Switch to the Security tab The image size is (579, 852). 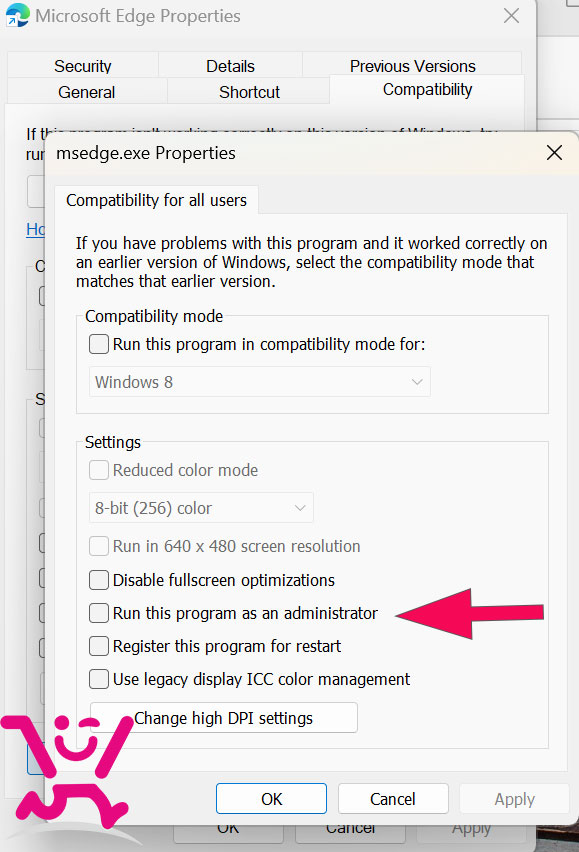(83, 66)
